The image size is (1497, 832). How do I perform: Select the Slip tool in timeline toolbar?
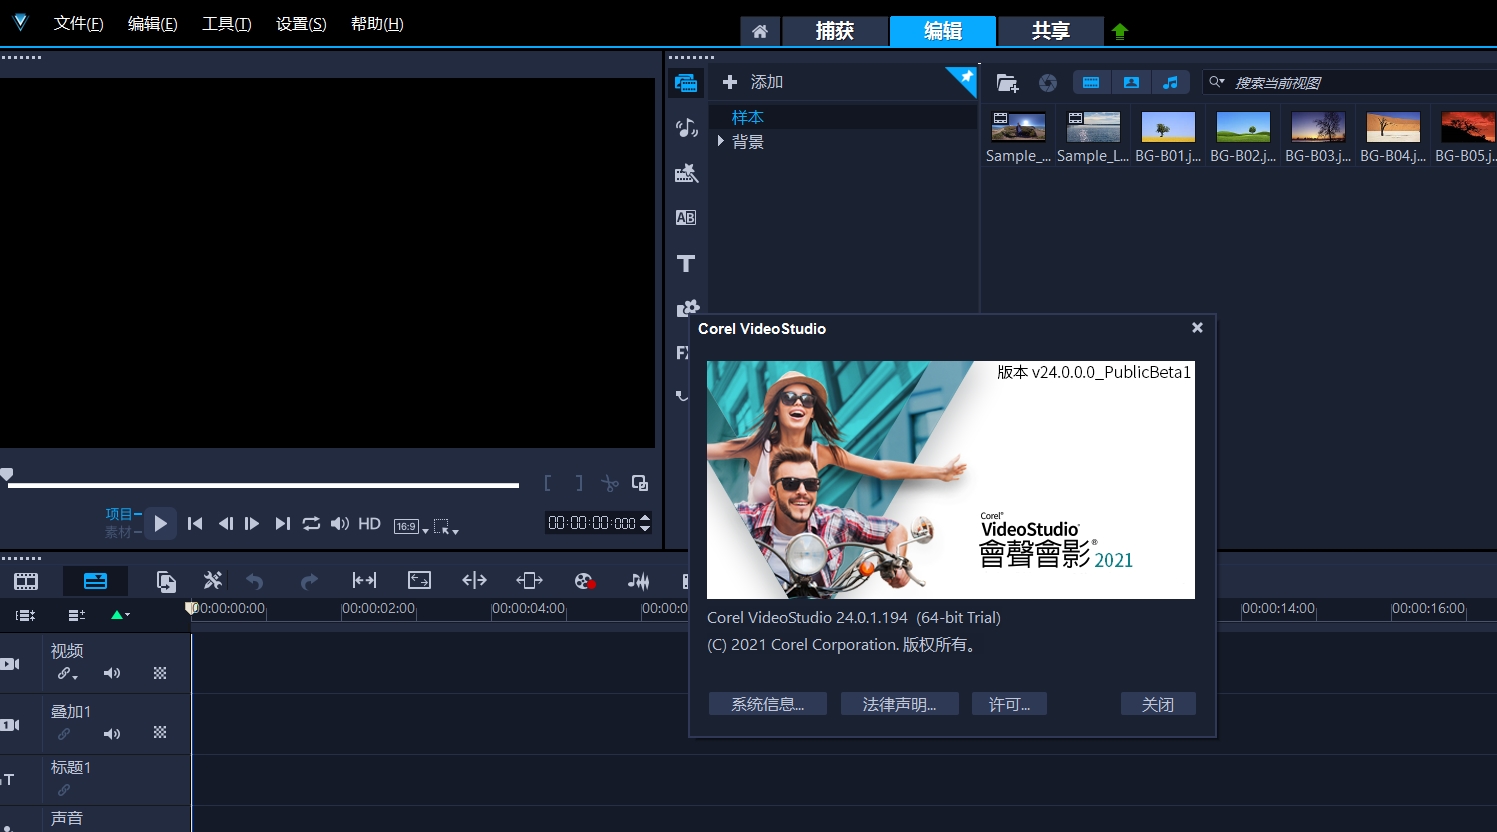pyautogui.click(x=364, y=581)
